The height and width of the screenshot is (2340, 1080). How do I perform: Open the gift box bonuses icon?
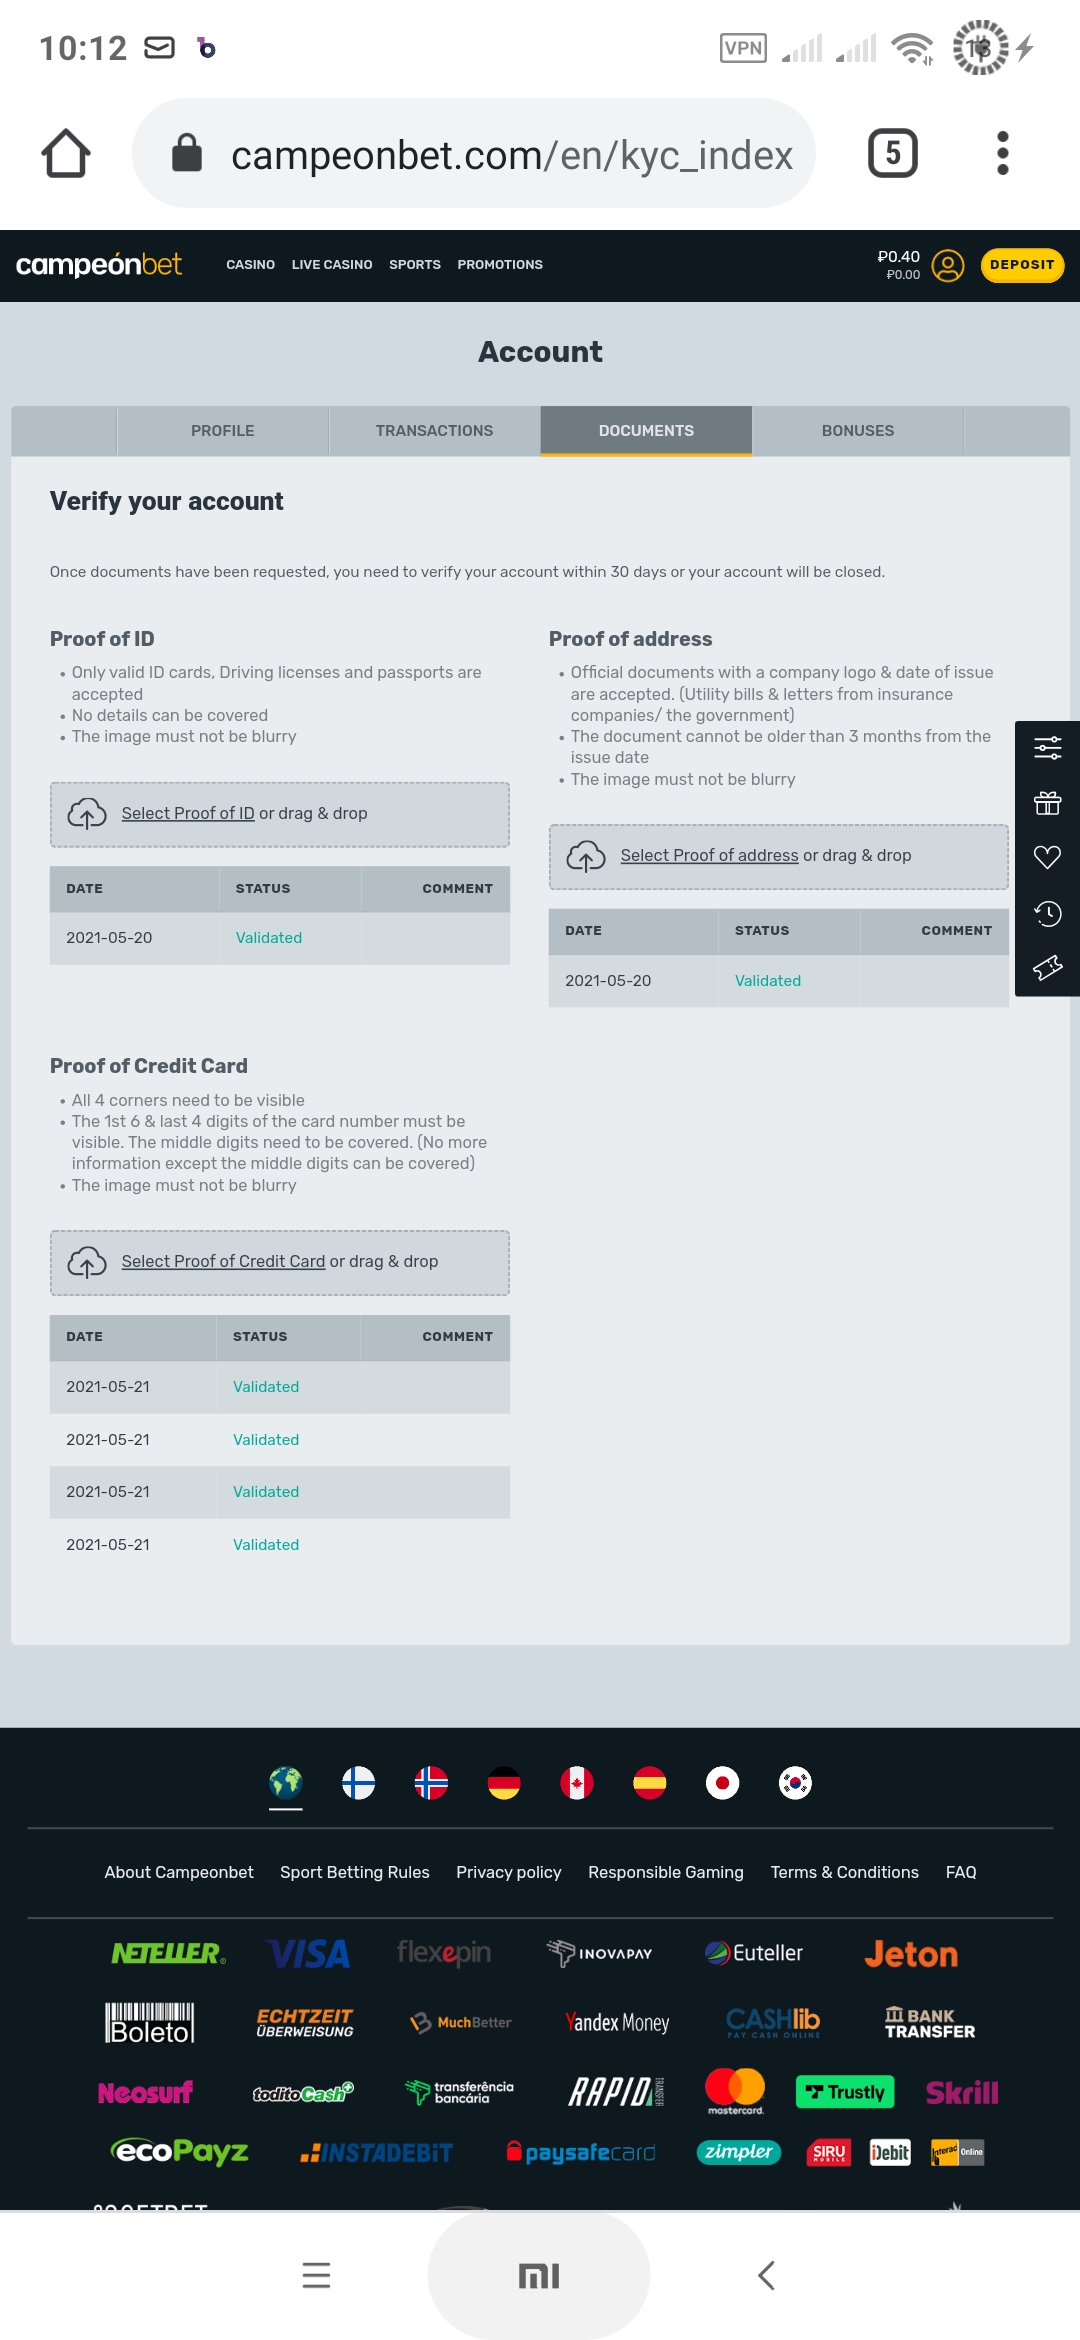(x=1047, y=803)
